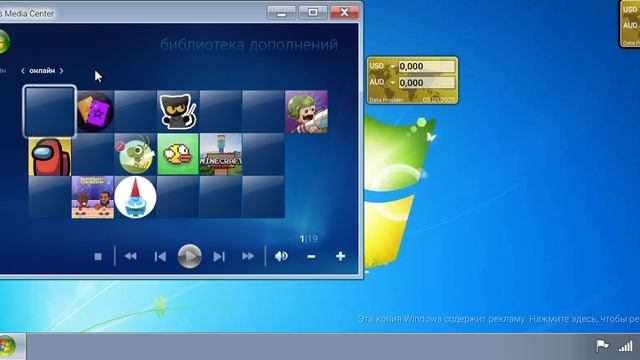Skip to next track
Screen dimensions: 640x360
(x=219, y=256)
